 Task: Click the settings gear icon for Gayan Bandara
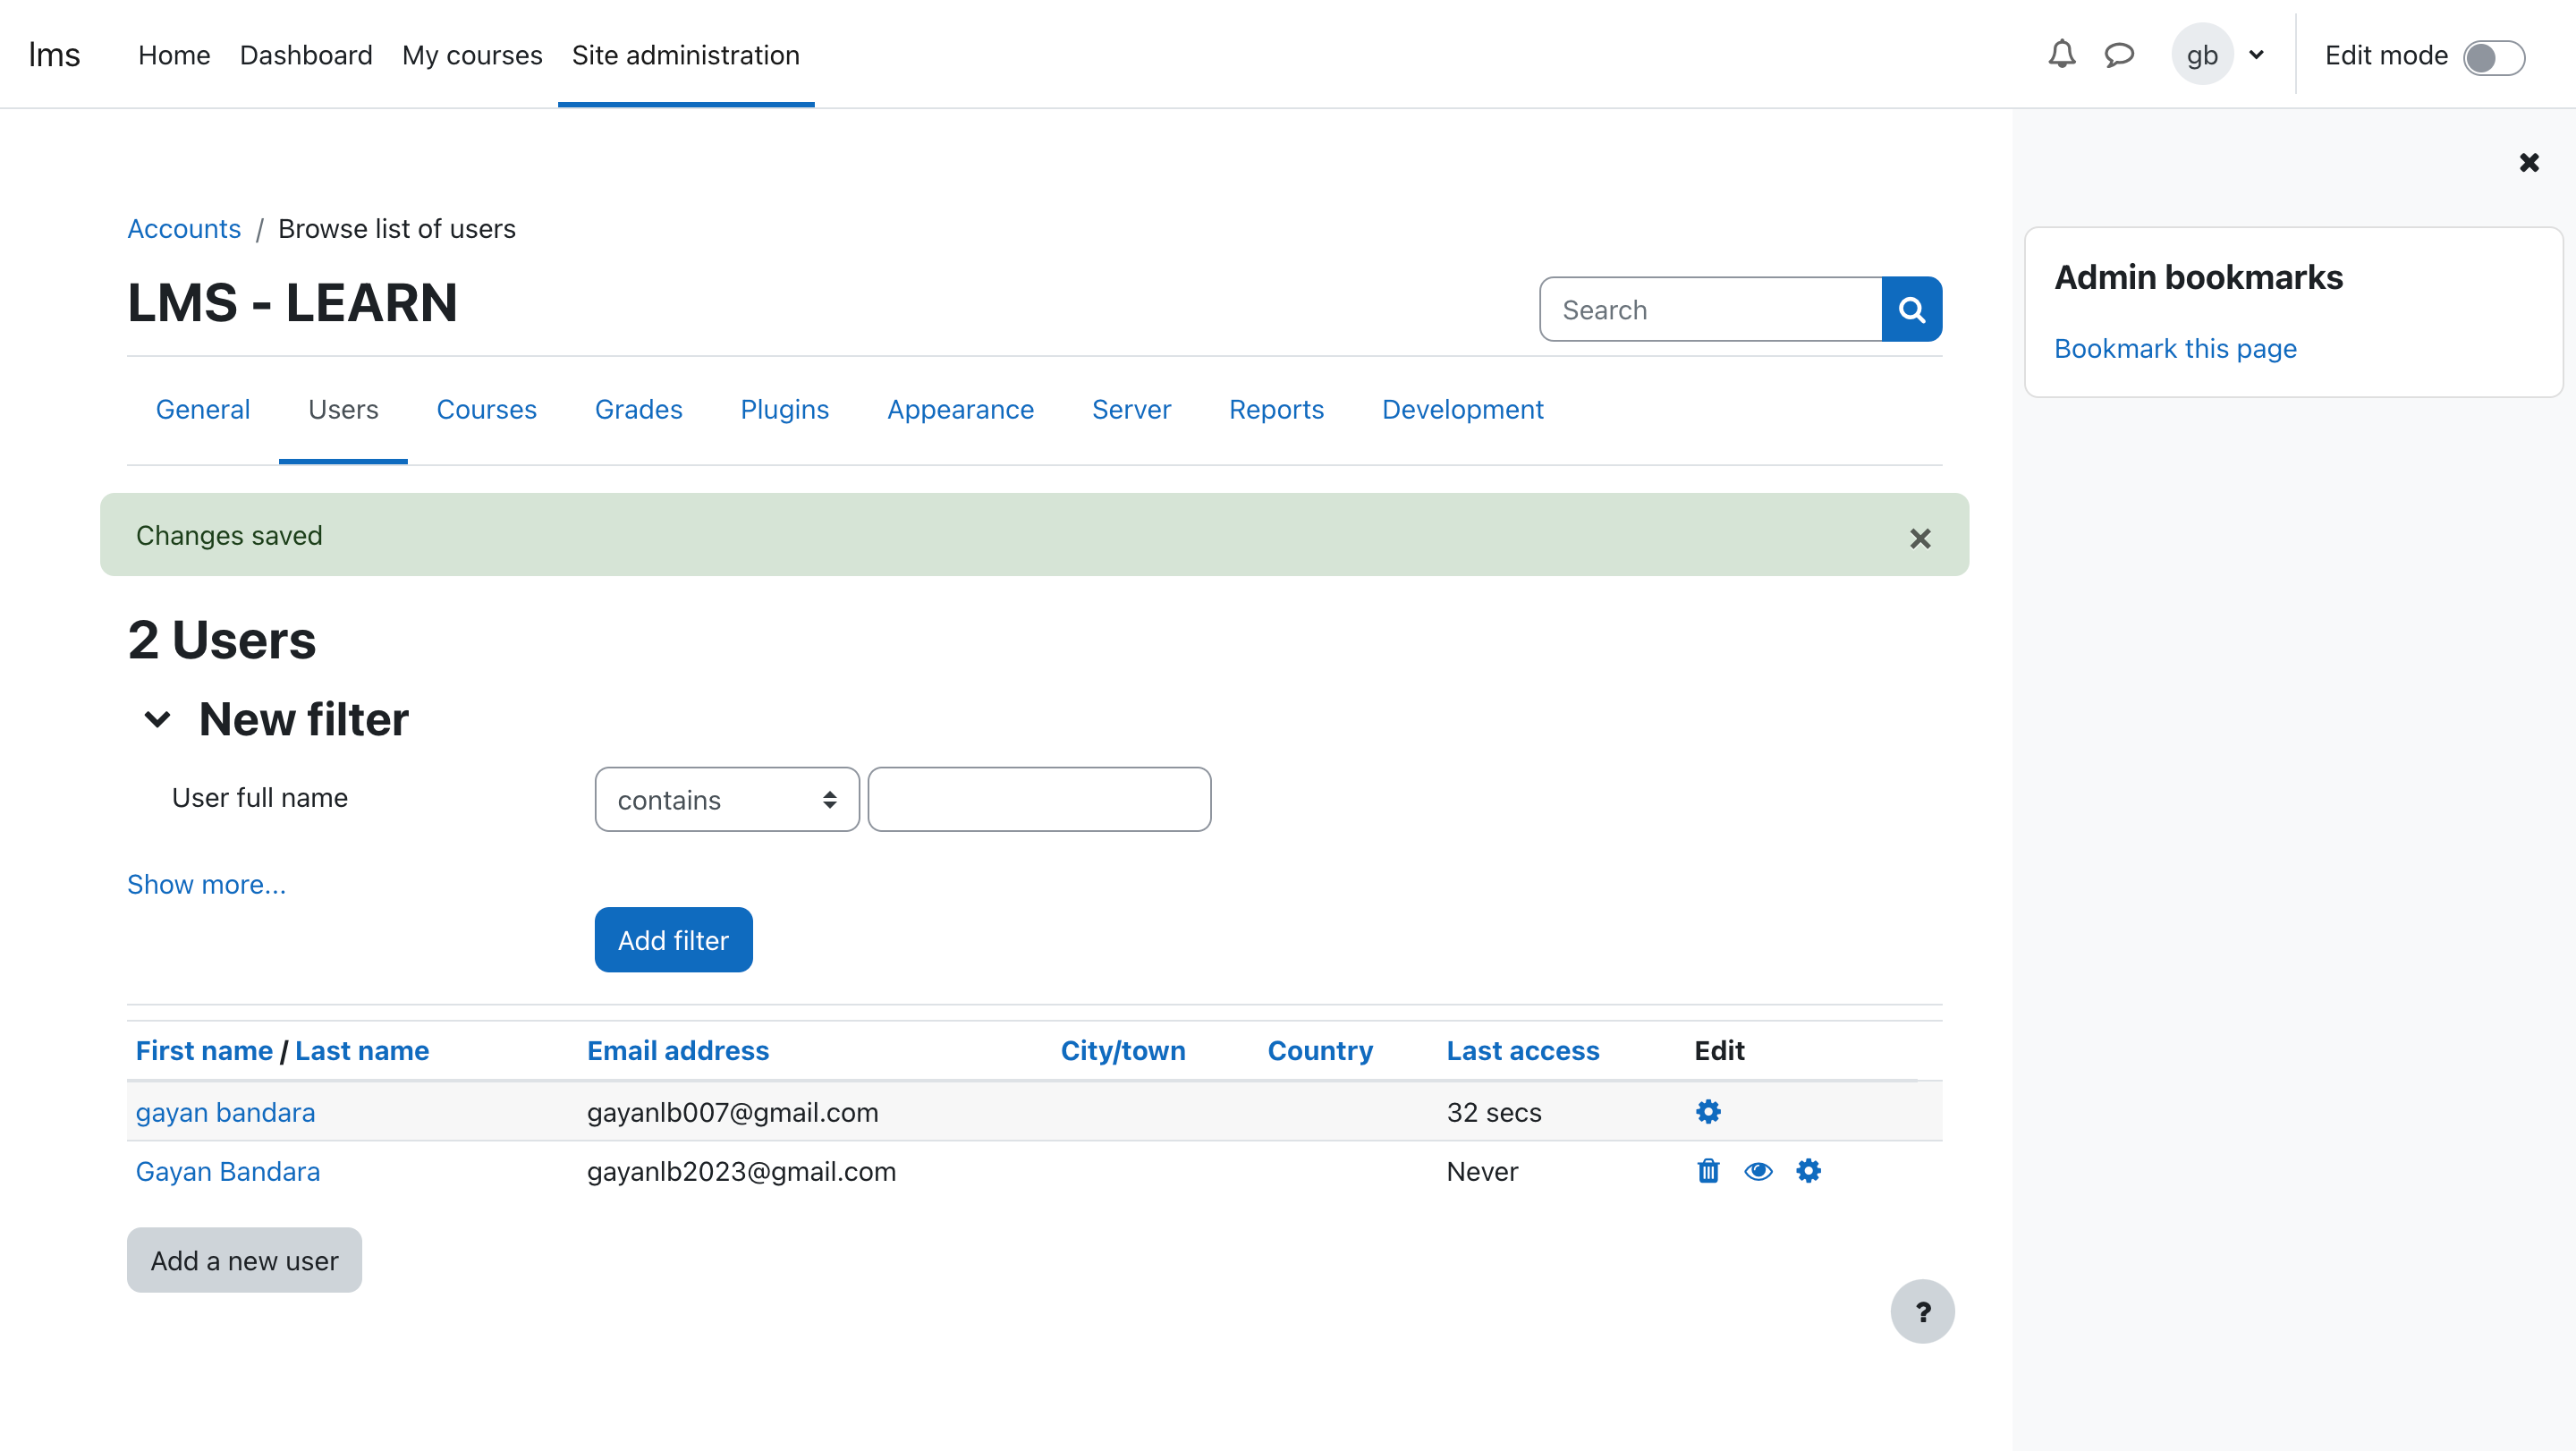click(1809, 1169)
